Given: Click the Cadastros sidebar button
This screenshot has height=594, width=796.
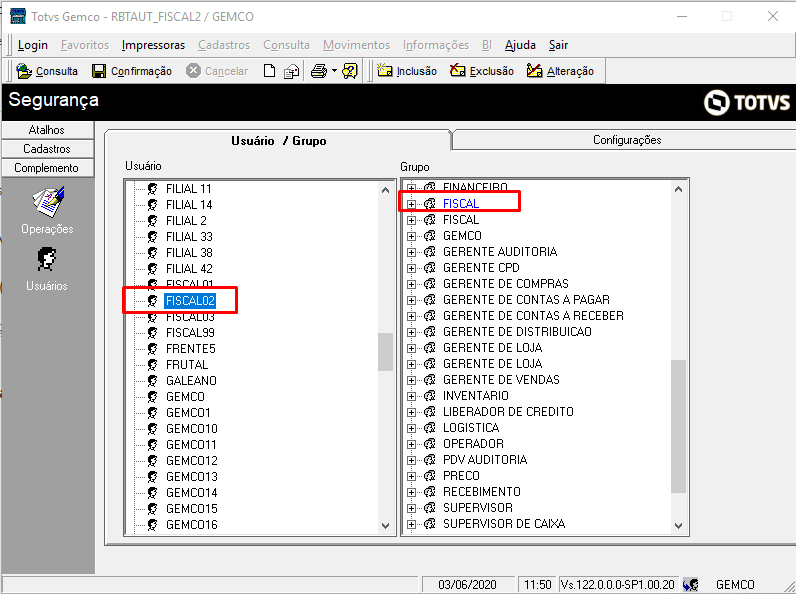Looking at the screenshot, I should (x=47, y=149).
